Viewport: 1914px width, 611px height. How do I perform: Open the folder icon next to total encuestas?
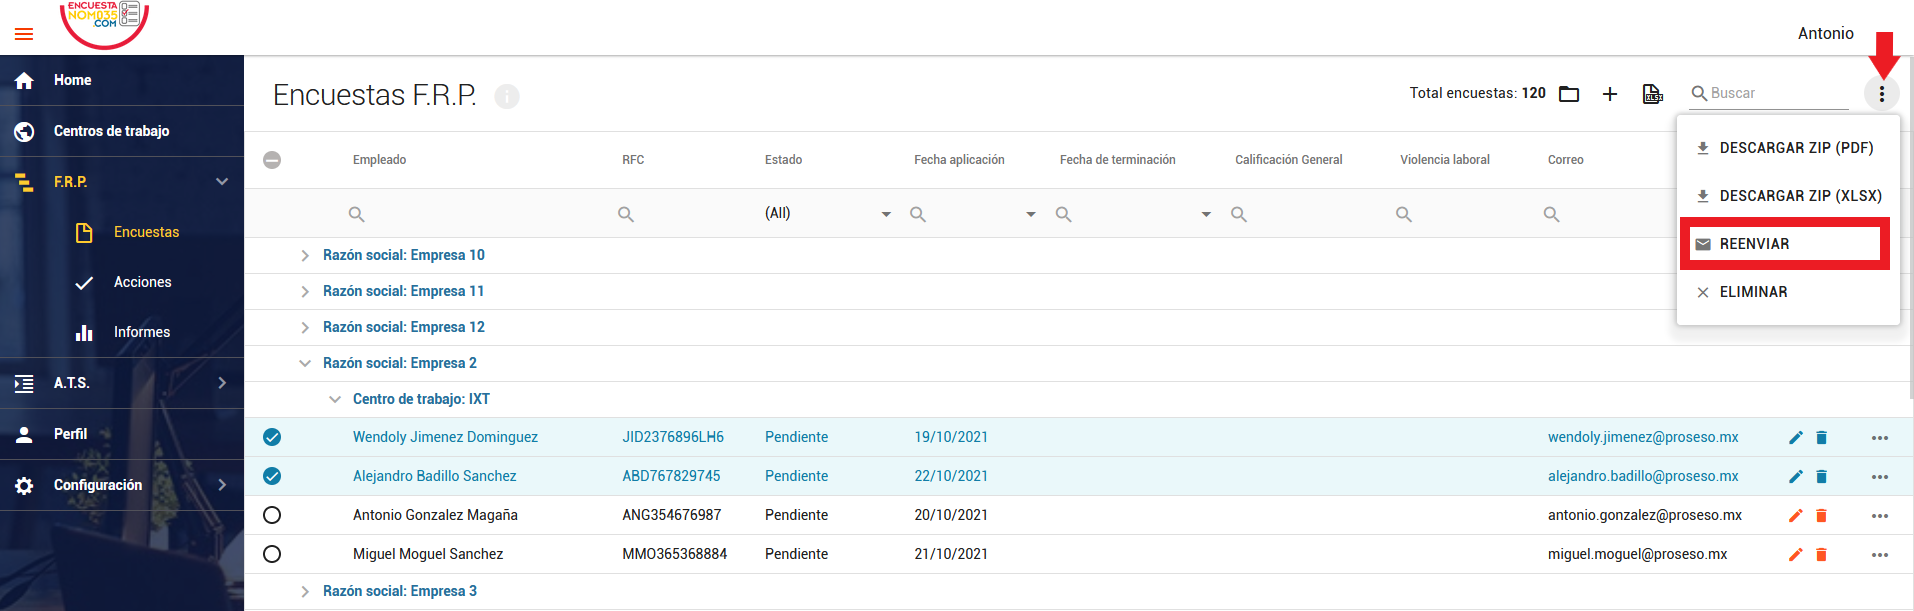tap(1569, 94)
